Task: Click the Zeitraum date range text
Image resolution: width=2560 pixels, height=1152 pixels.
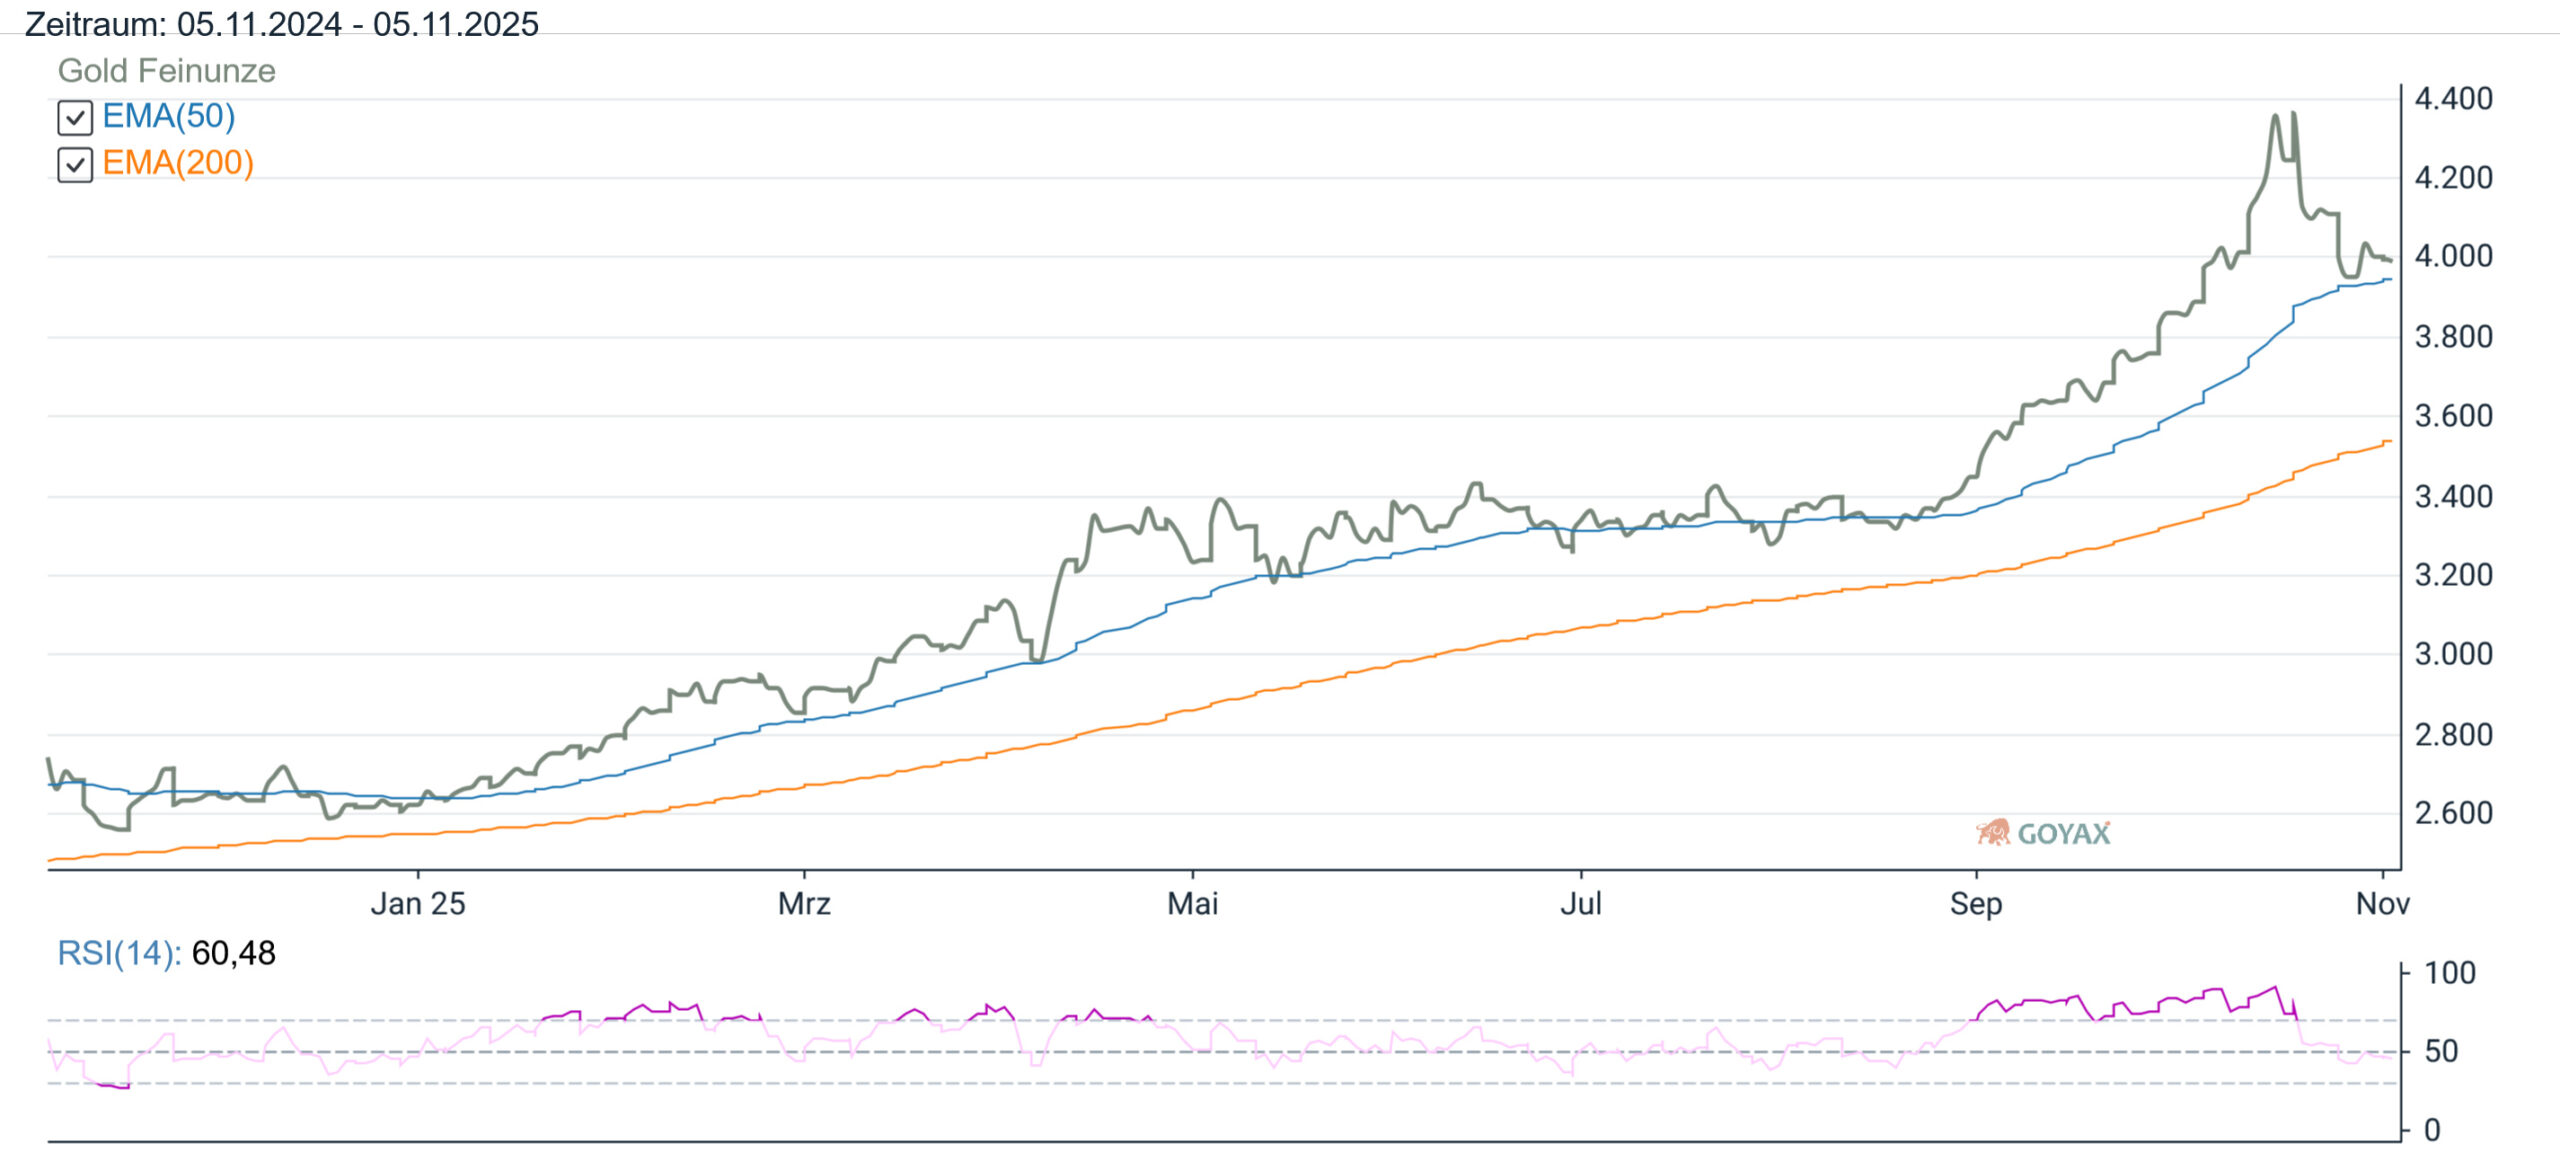Action: tap(281, 24)
